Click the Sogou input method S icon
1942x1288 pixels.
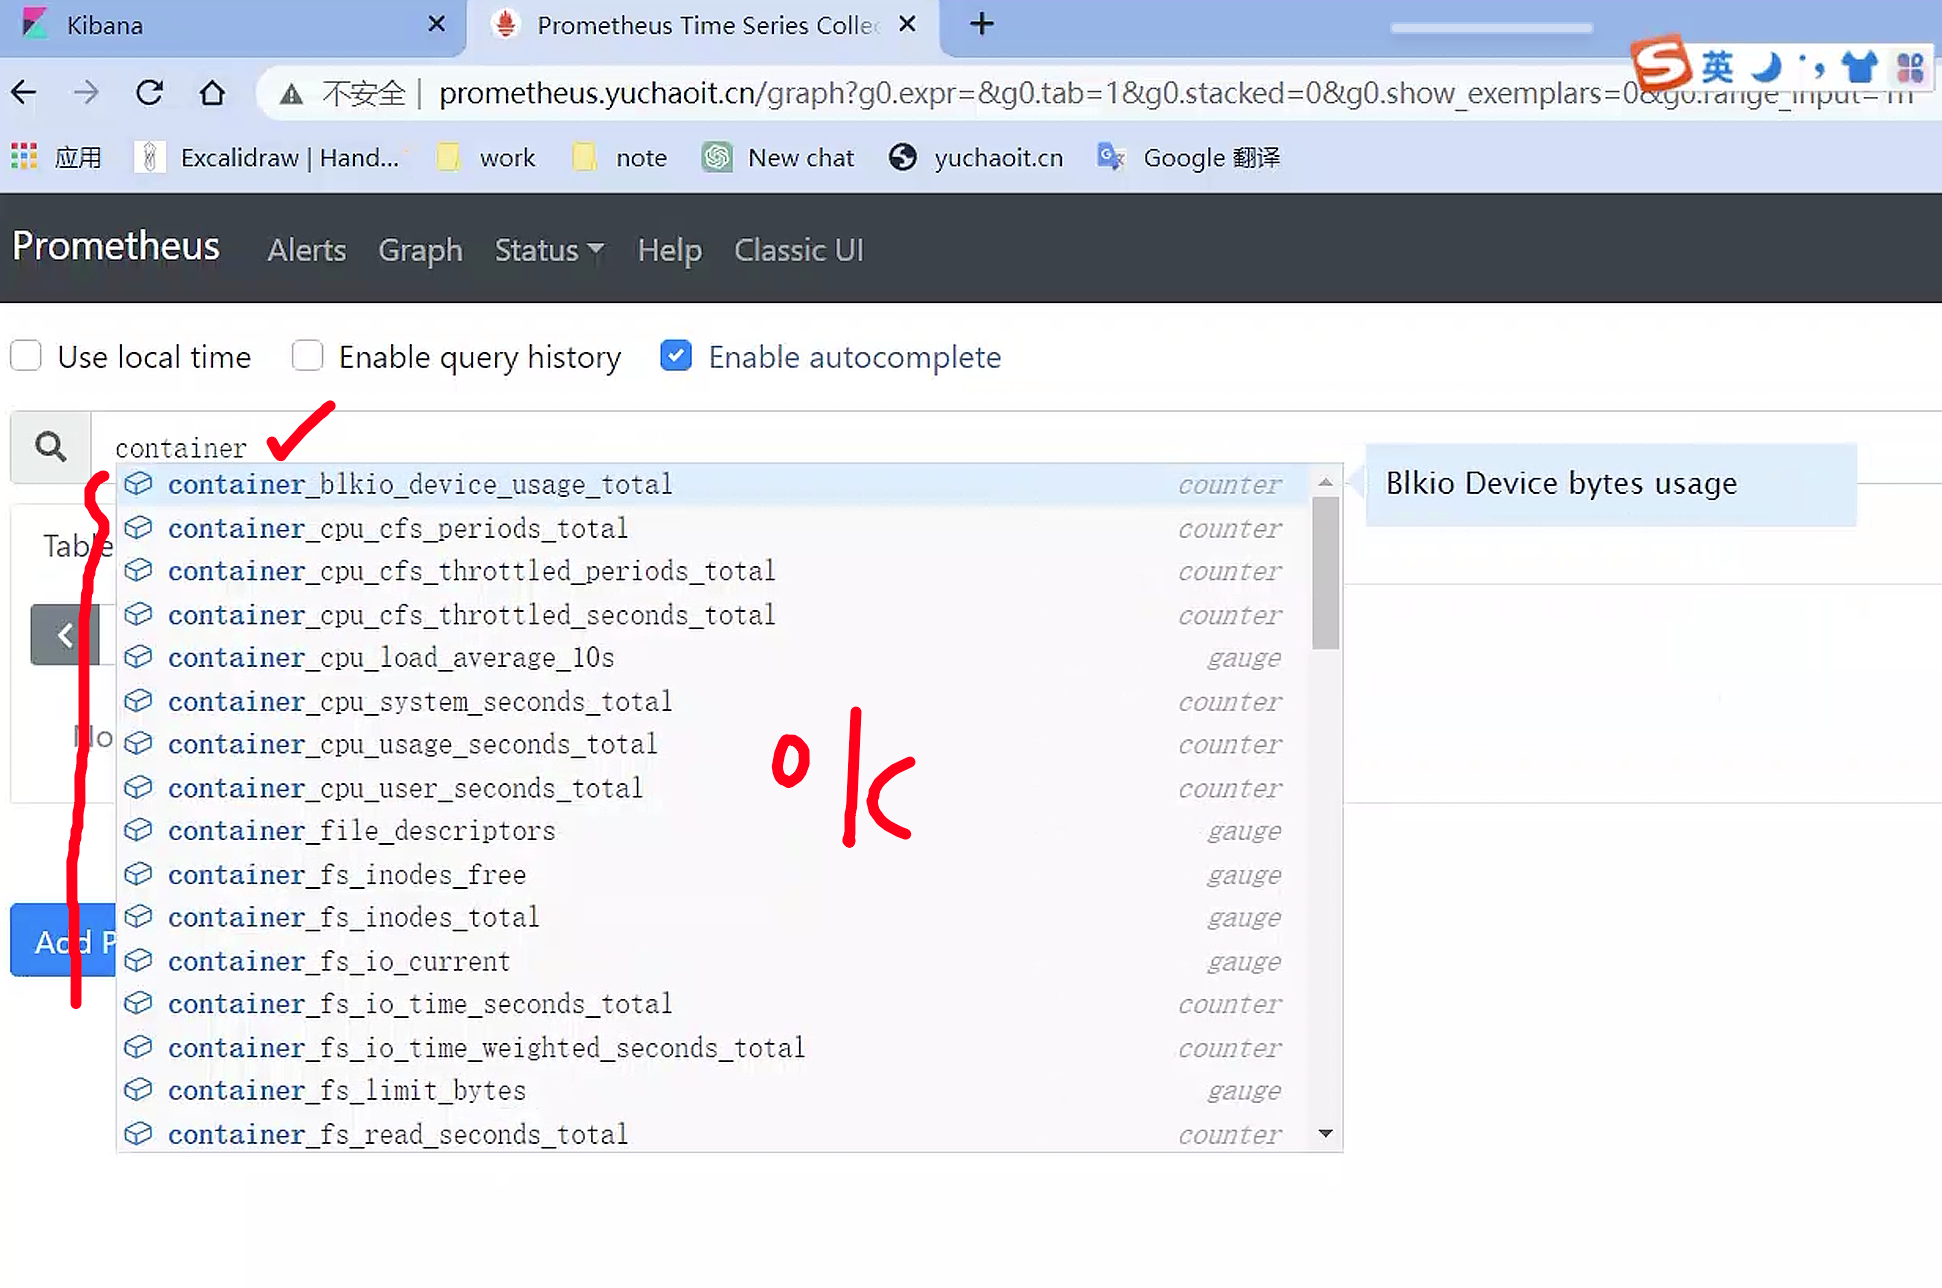pyautogui.click(x=1660, y=64)
